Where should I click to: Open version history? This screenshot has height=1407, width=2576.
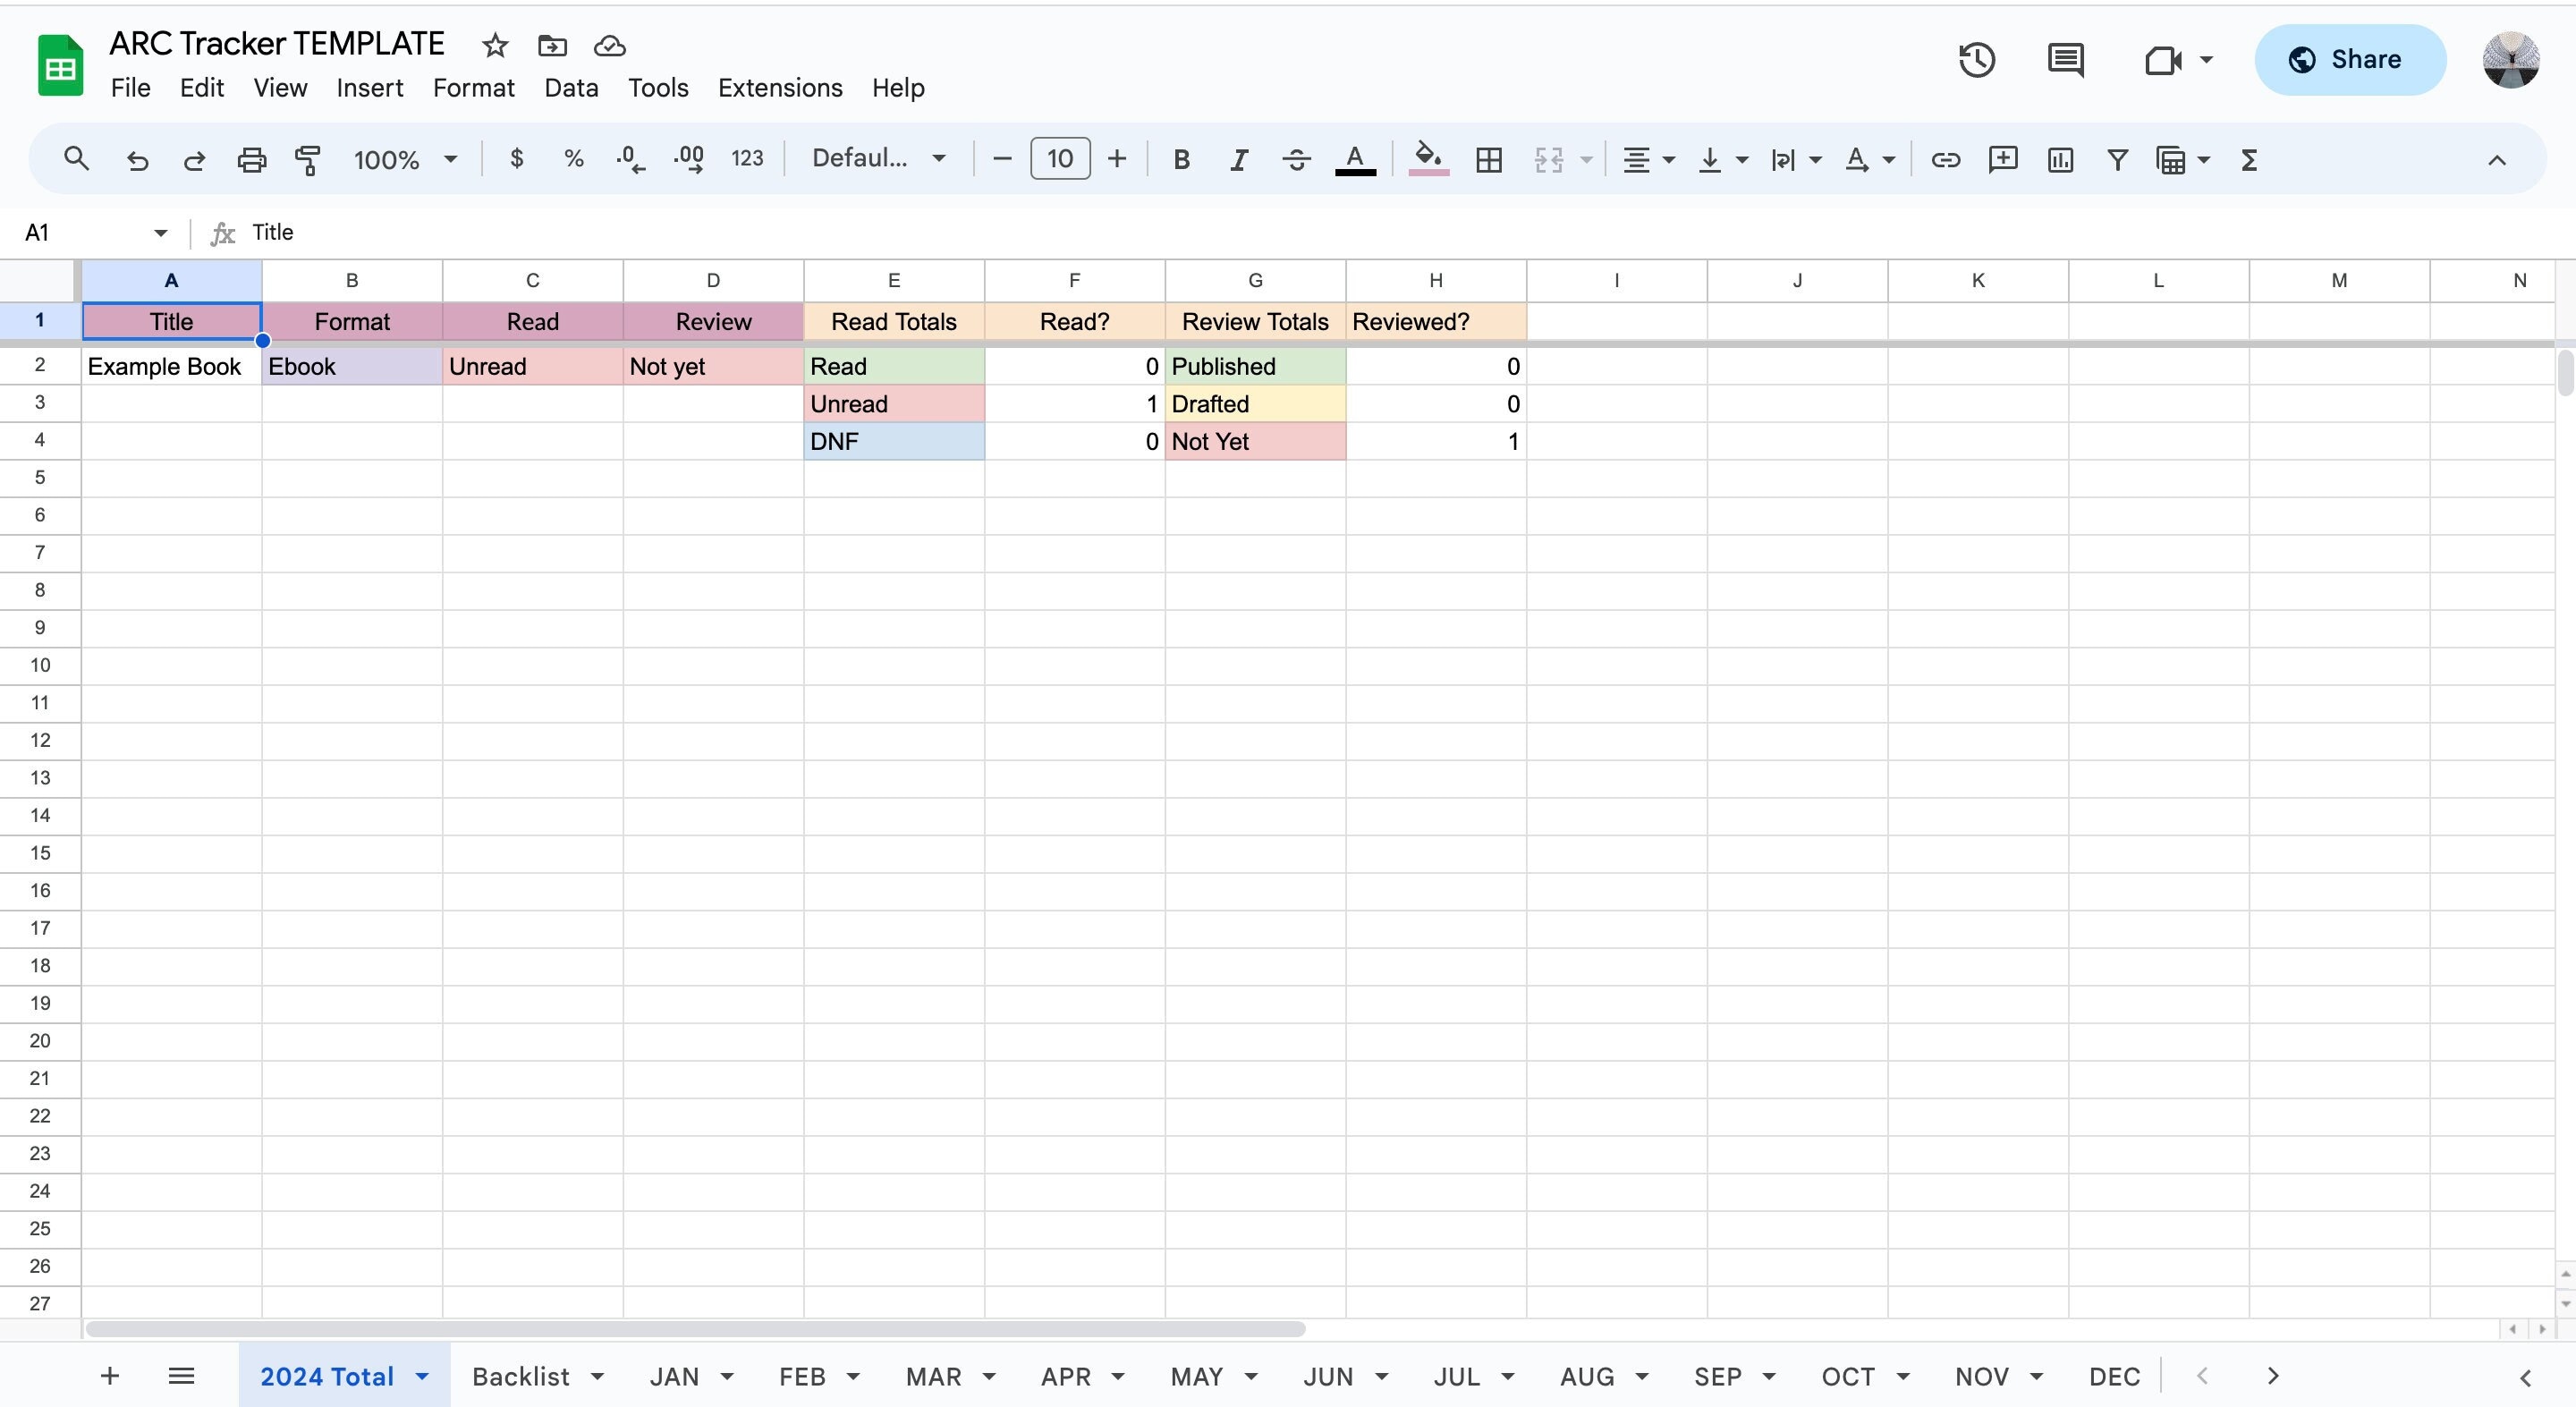point(1976,60)
